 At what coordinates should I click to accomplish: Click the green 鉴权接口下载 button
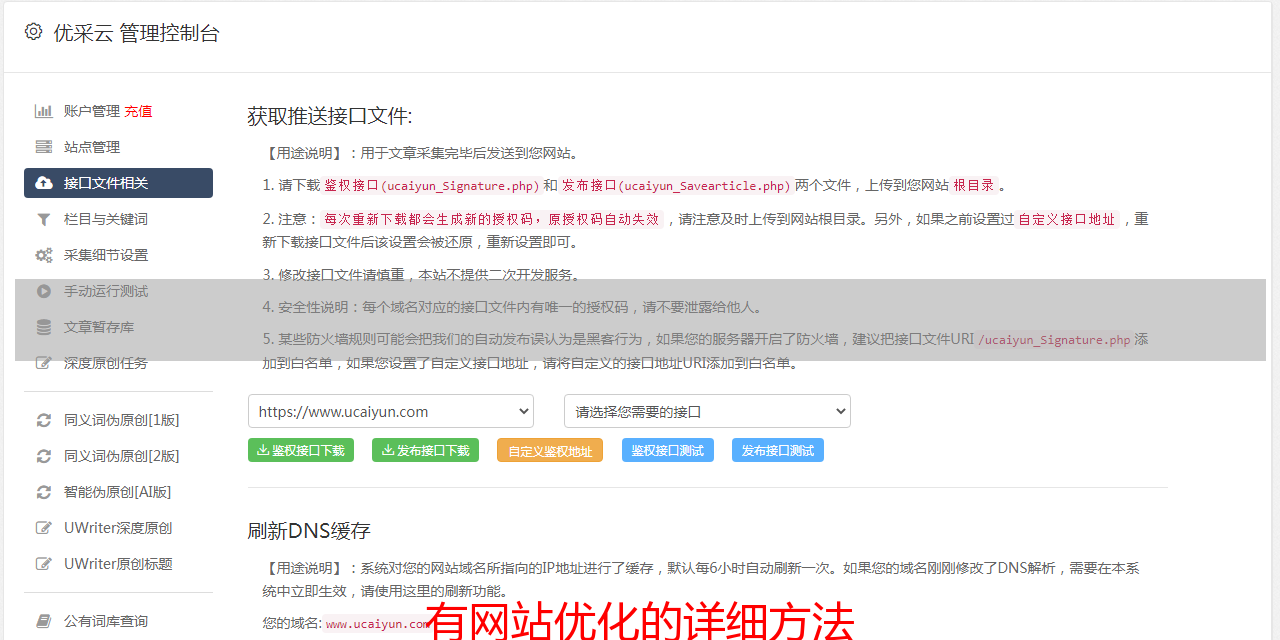click(x=301, y=450)
